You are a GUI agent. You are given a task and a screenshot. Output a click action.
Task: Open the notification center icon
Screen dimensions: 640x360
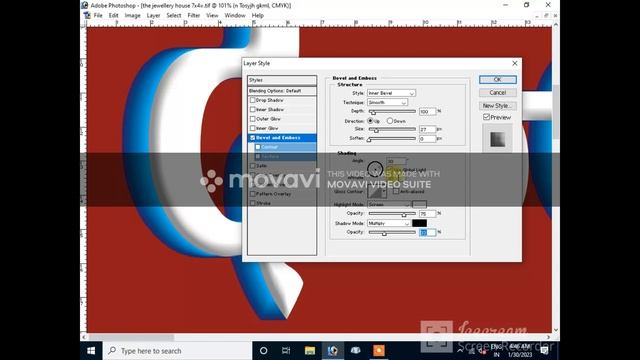tap(544, 351)
